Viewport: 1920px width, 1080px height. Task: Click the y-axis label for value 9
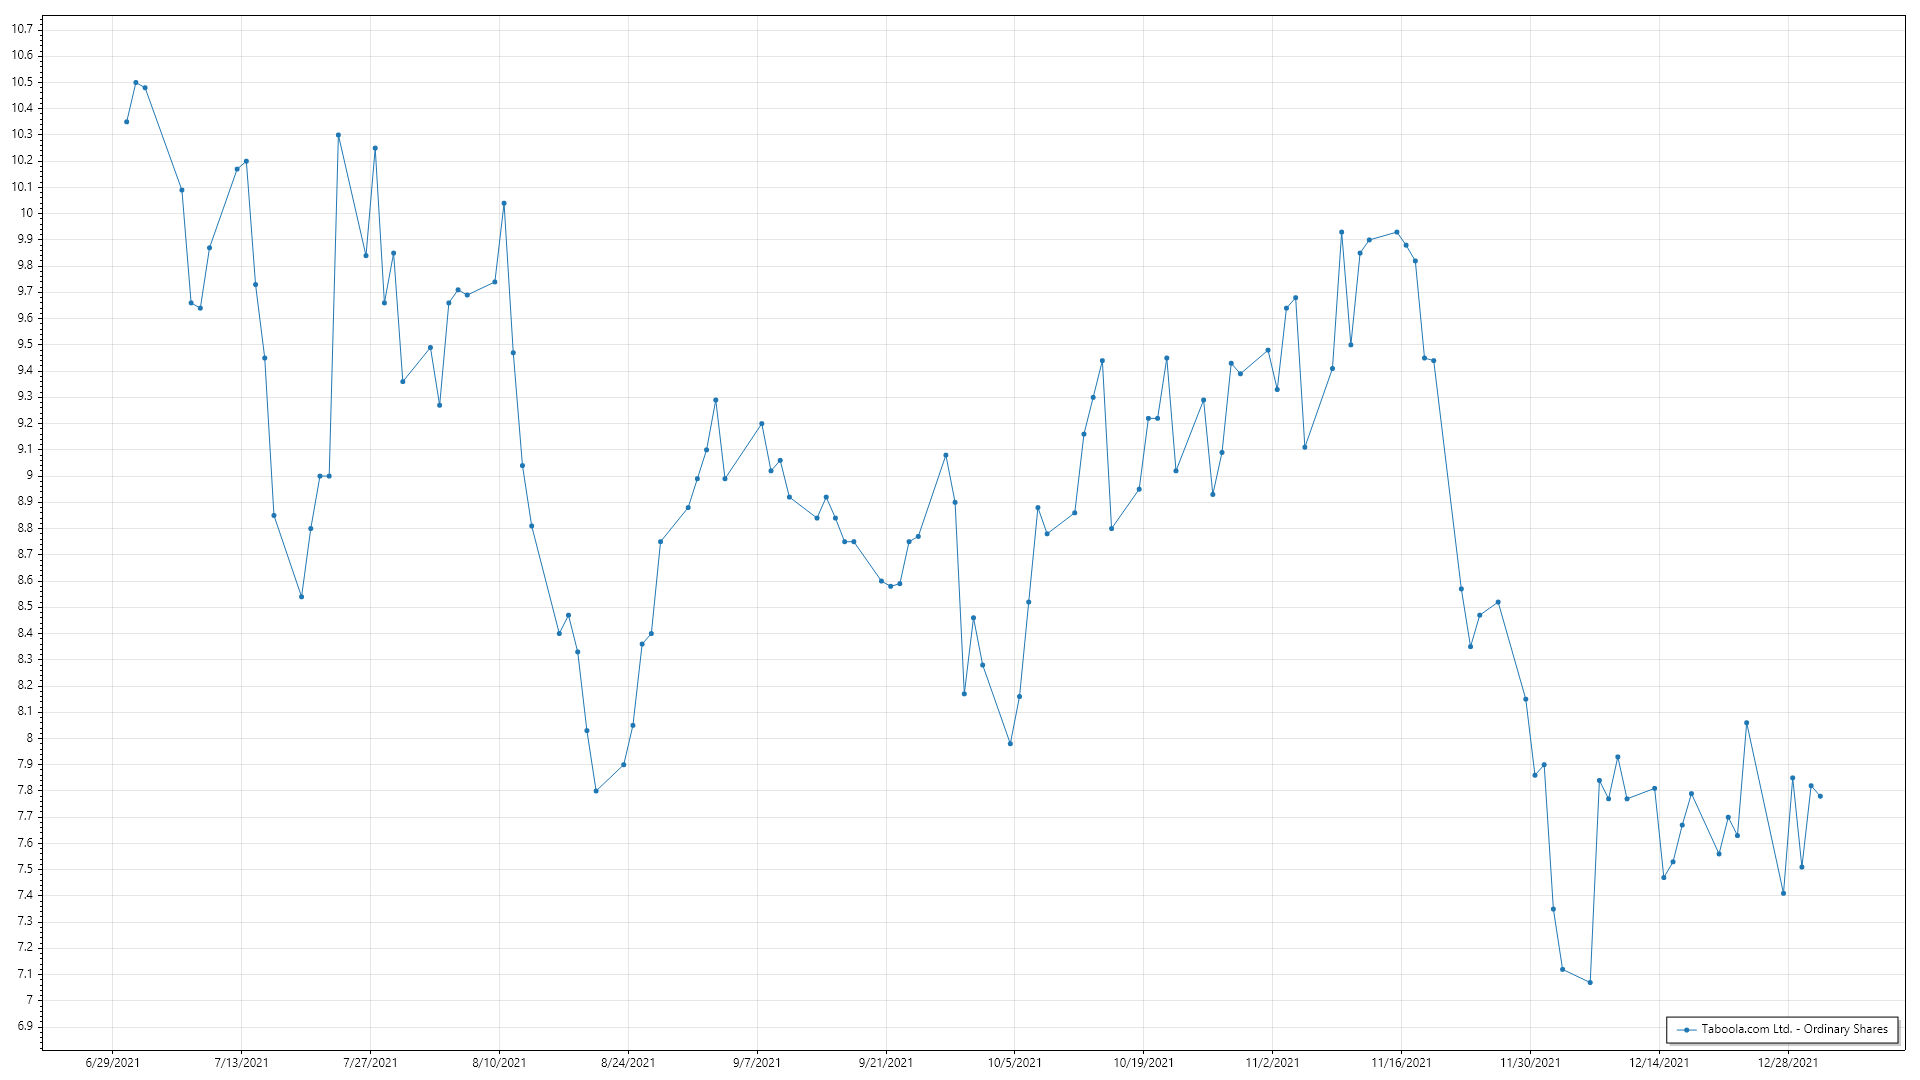(x=29, y=475)
